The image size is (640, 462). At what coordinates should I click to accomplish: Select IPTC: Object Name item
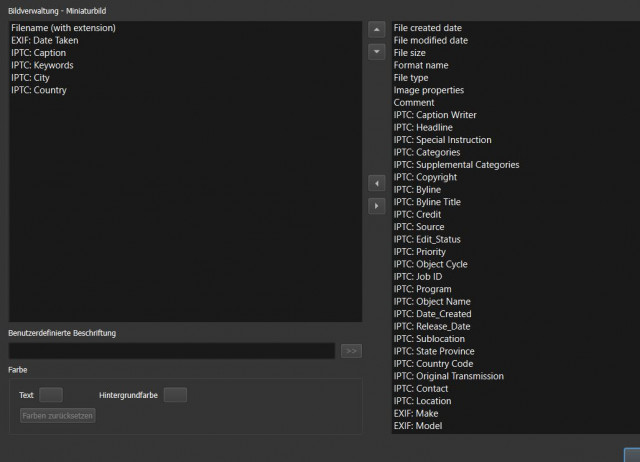tap(432, 302)
